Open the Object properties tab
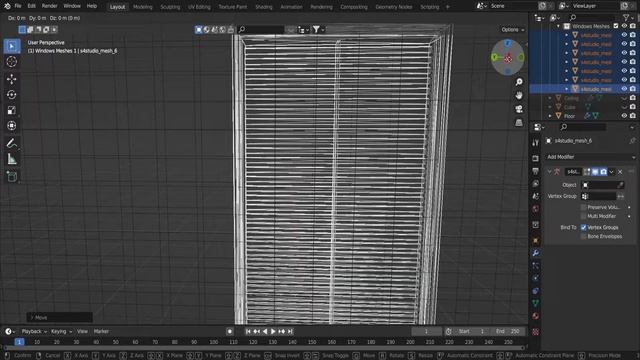The width and height of the screenshot is (640, 360). point(536,240)
